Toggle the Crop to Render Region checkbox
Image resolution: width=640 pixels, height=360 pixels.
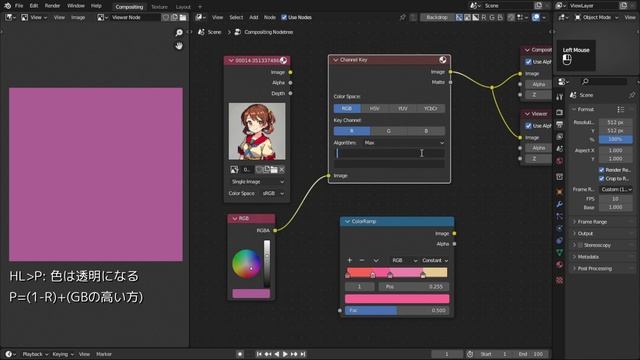coord(602,178)
